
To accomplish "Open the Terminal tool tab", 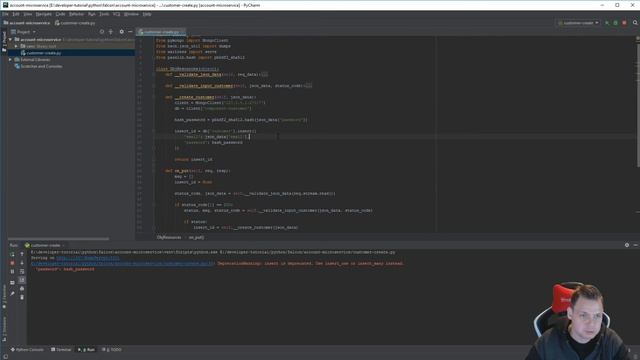I will click(61, 350).
